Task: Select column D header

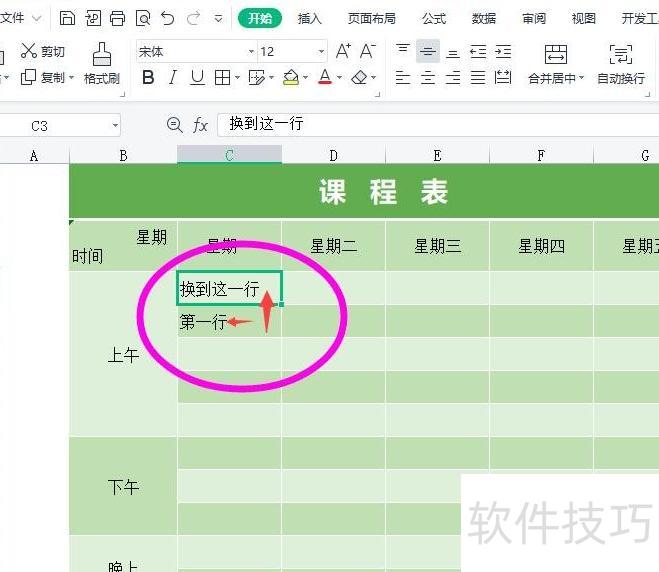Action: [x=333, y=155]
